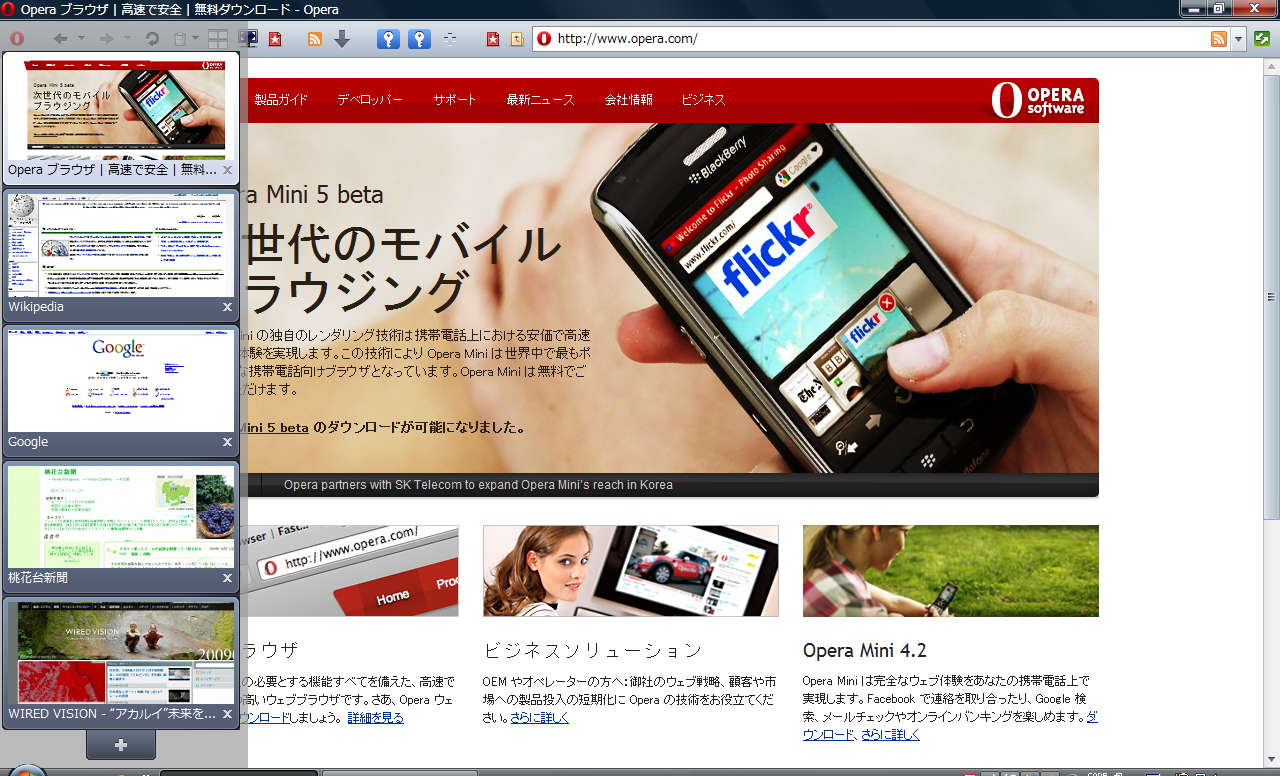Image resolution: width=1280 pixels, height=776 pixels.
Task: Open the 製品ガイド menu on the page
Action: (x=281, y=100)
